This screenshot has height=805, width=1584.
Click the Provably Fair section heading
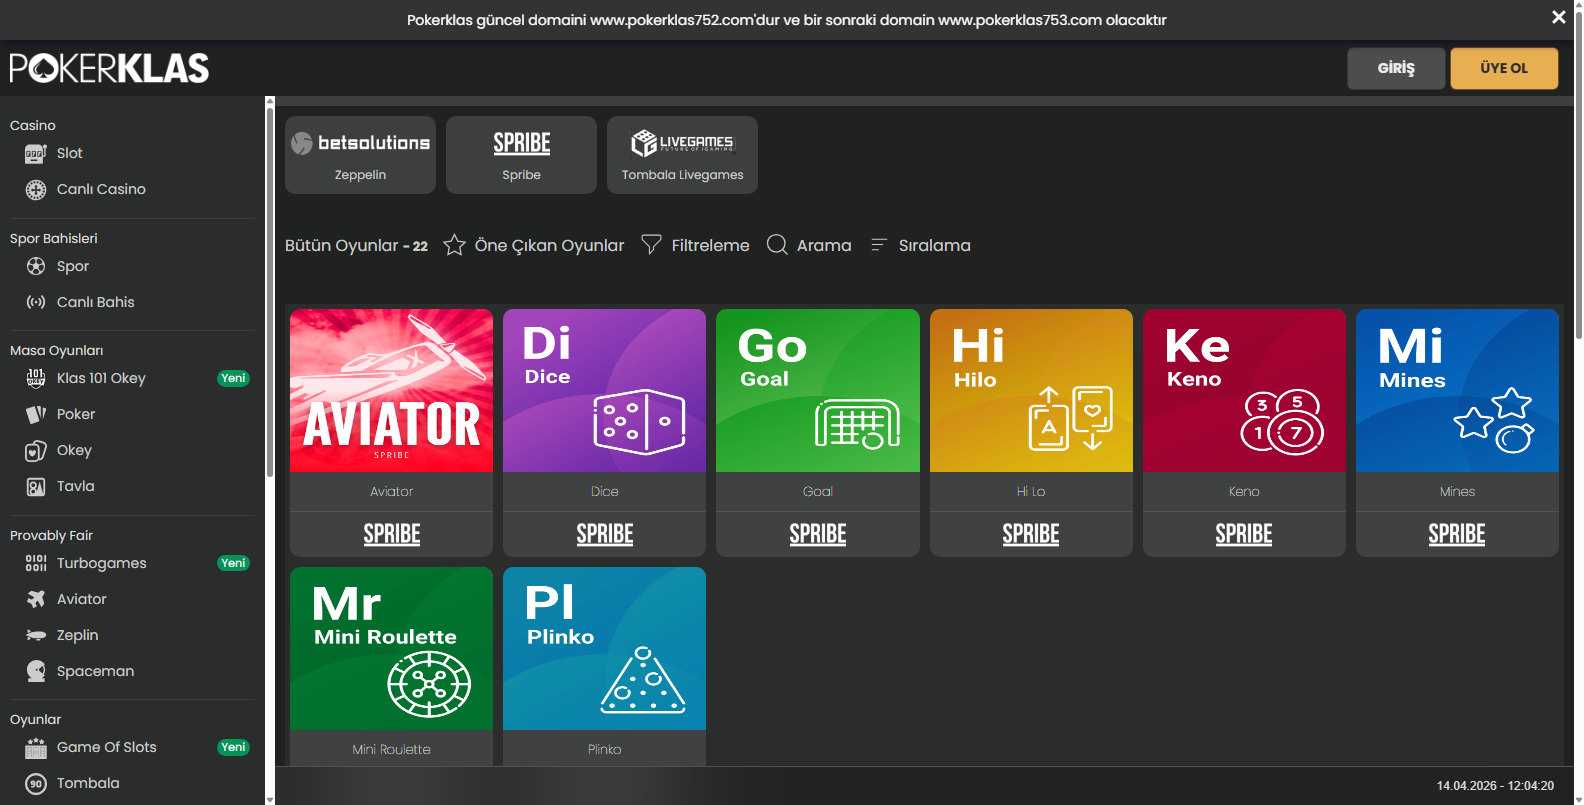(x=51, y=535)
